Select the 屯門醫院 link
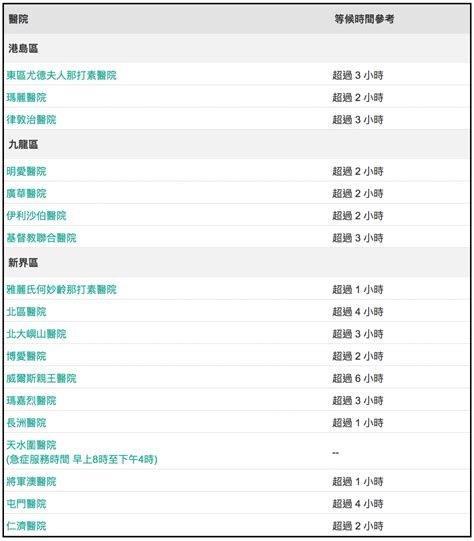This screenshot has height=541, width=474. pos(26,504)
